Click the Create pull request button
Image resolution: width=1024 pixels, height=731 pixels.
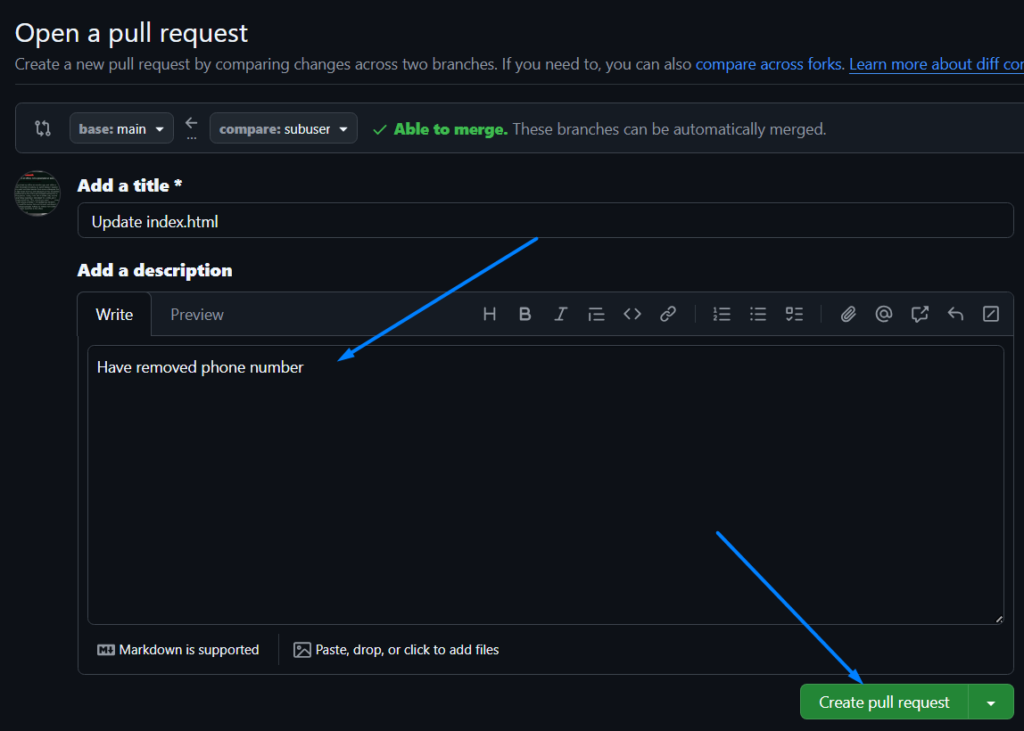884,702
